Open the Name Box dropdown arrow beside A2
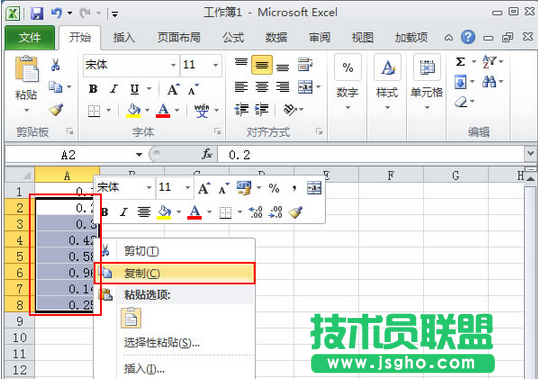 click(139, 155)
